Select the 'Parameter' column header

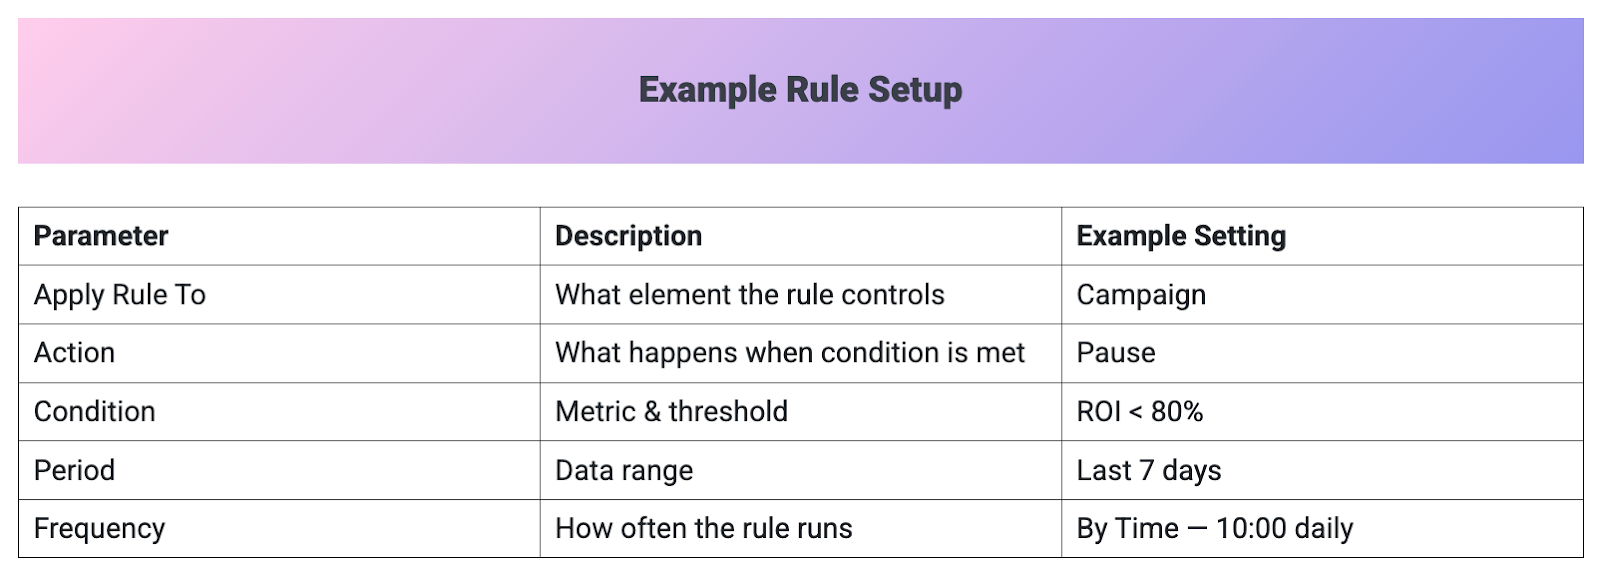[101, 236]
